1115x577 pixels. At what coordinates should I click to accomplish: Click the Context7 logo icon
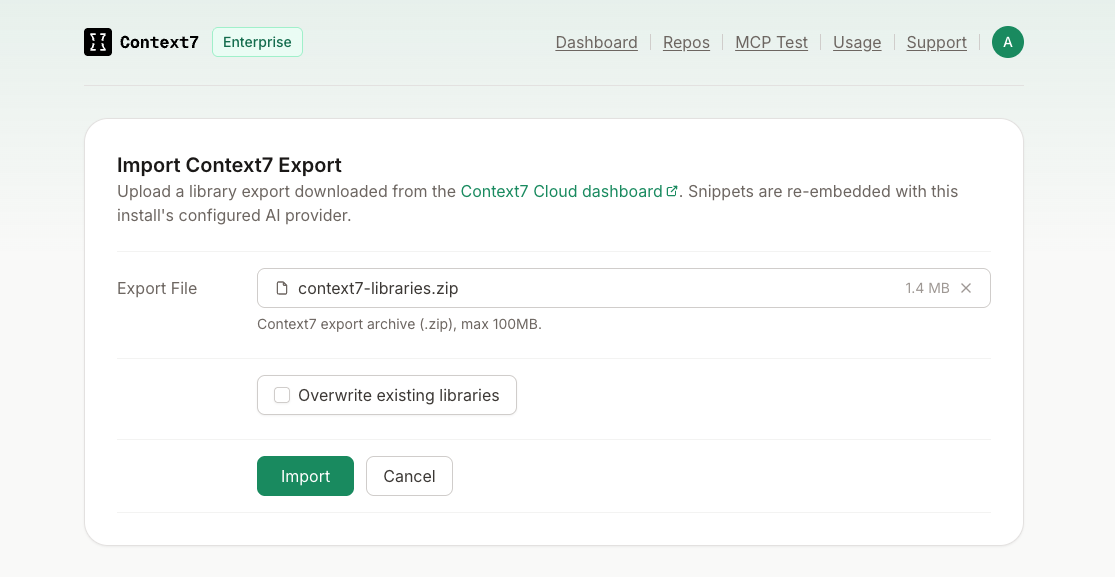click(98, 42)
